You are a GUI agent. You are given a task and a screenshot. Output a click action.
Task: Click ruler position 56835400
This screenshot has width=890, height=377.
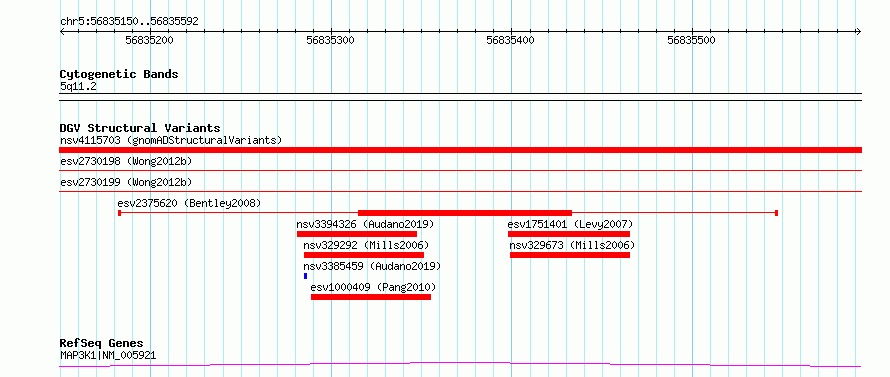pos(511,40)
